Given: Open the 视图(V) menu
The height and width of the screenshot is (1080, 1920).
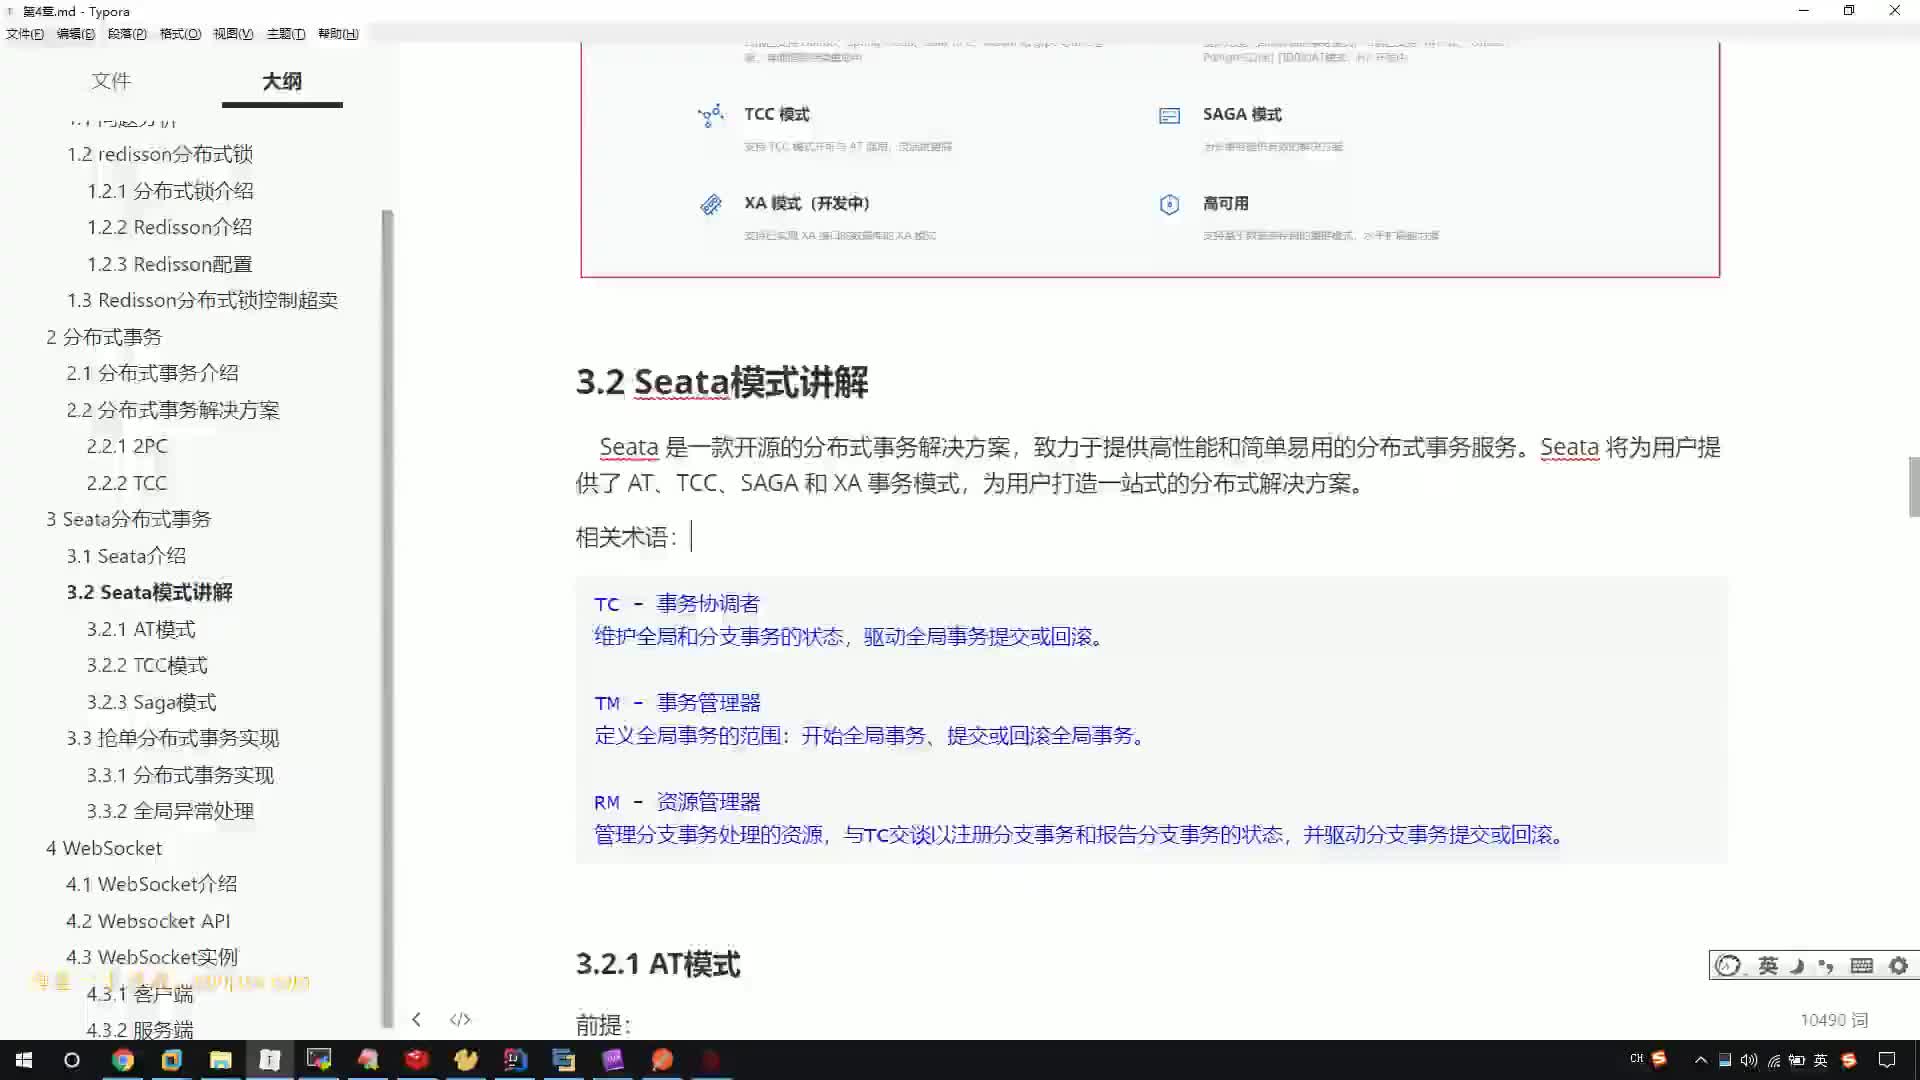Looking at the screenshot, I should [x=233, y=34].
